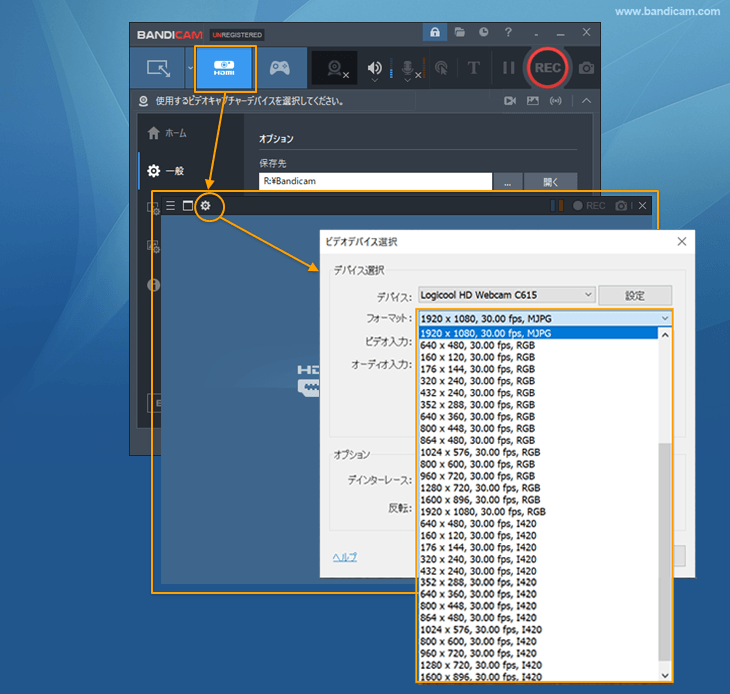Click the browse '...' button
This screenshot has width=730, height=694.
point(507,182)
